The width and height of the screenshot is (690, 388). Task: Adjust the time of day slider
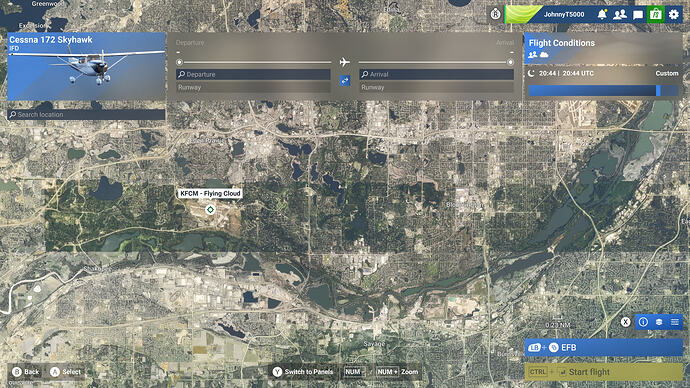point(603,90)
